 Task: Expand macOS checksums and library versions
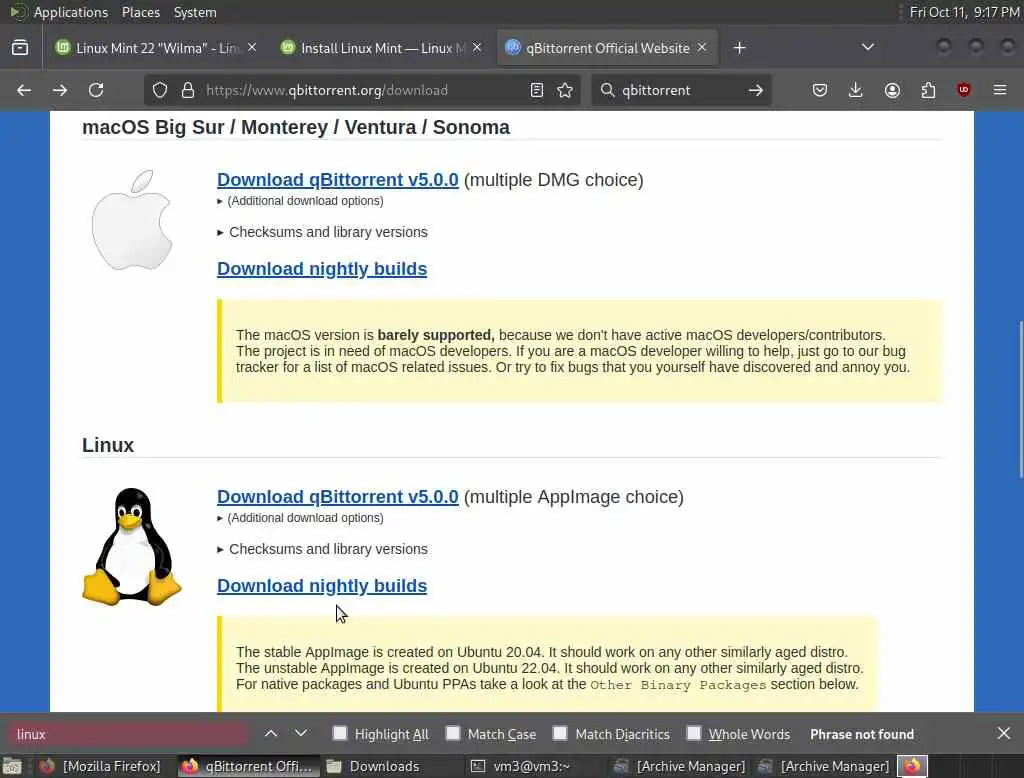(x=323, y=232)
